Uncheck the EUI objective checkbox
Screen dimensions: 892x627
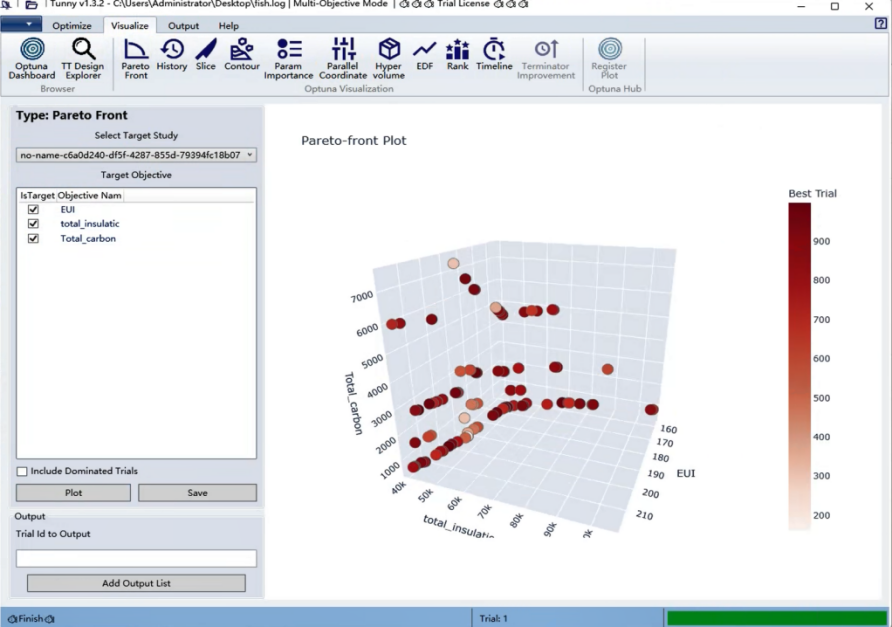pos(33,209)
